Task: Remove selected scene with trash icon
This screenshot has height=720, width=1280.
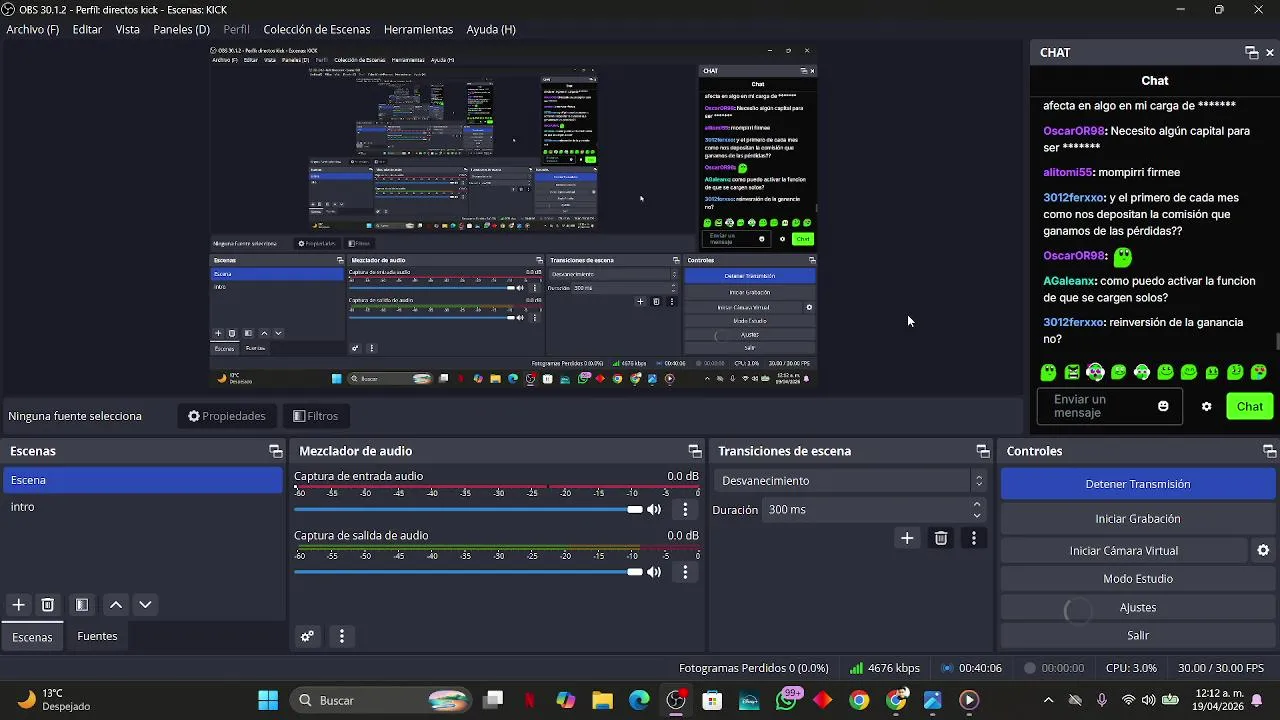Action: tap(47, 605)
